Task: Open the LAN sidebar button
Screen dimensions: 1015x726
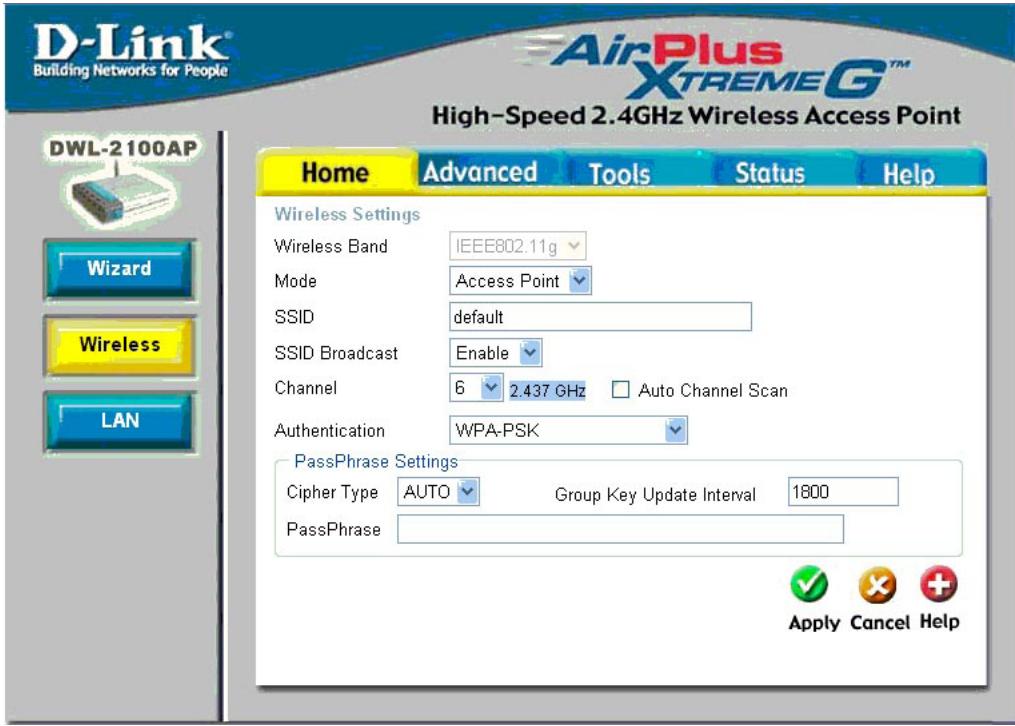Action: 120,421
